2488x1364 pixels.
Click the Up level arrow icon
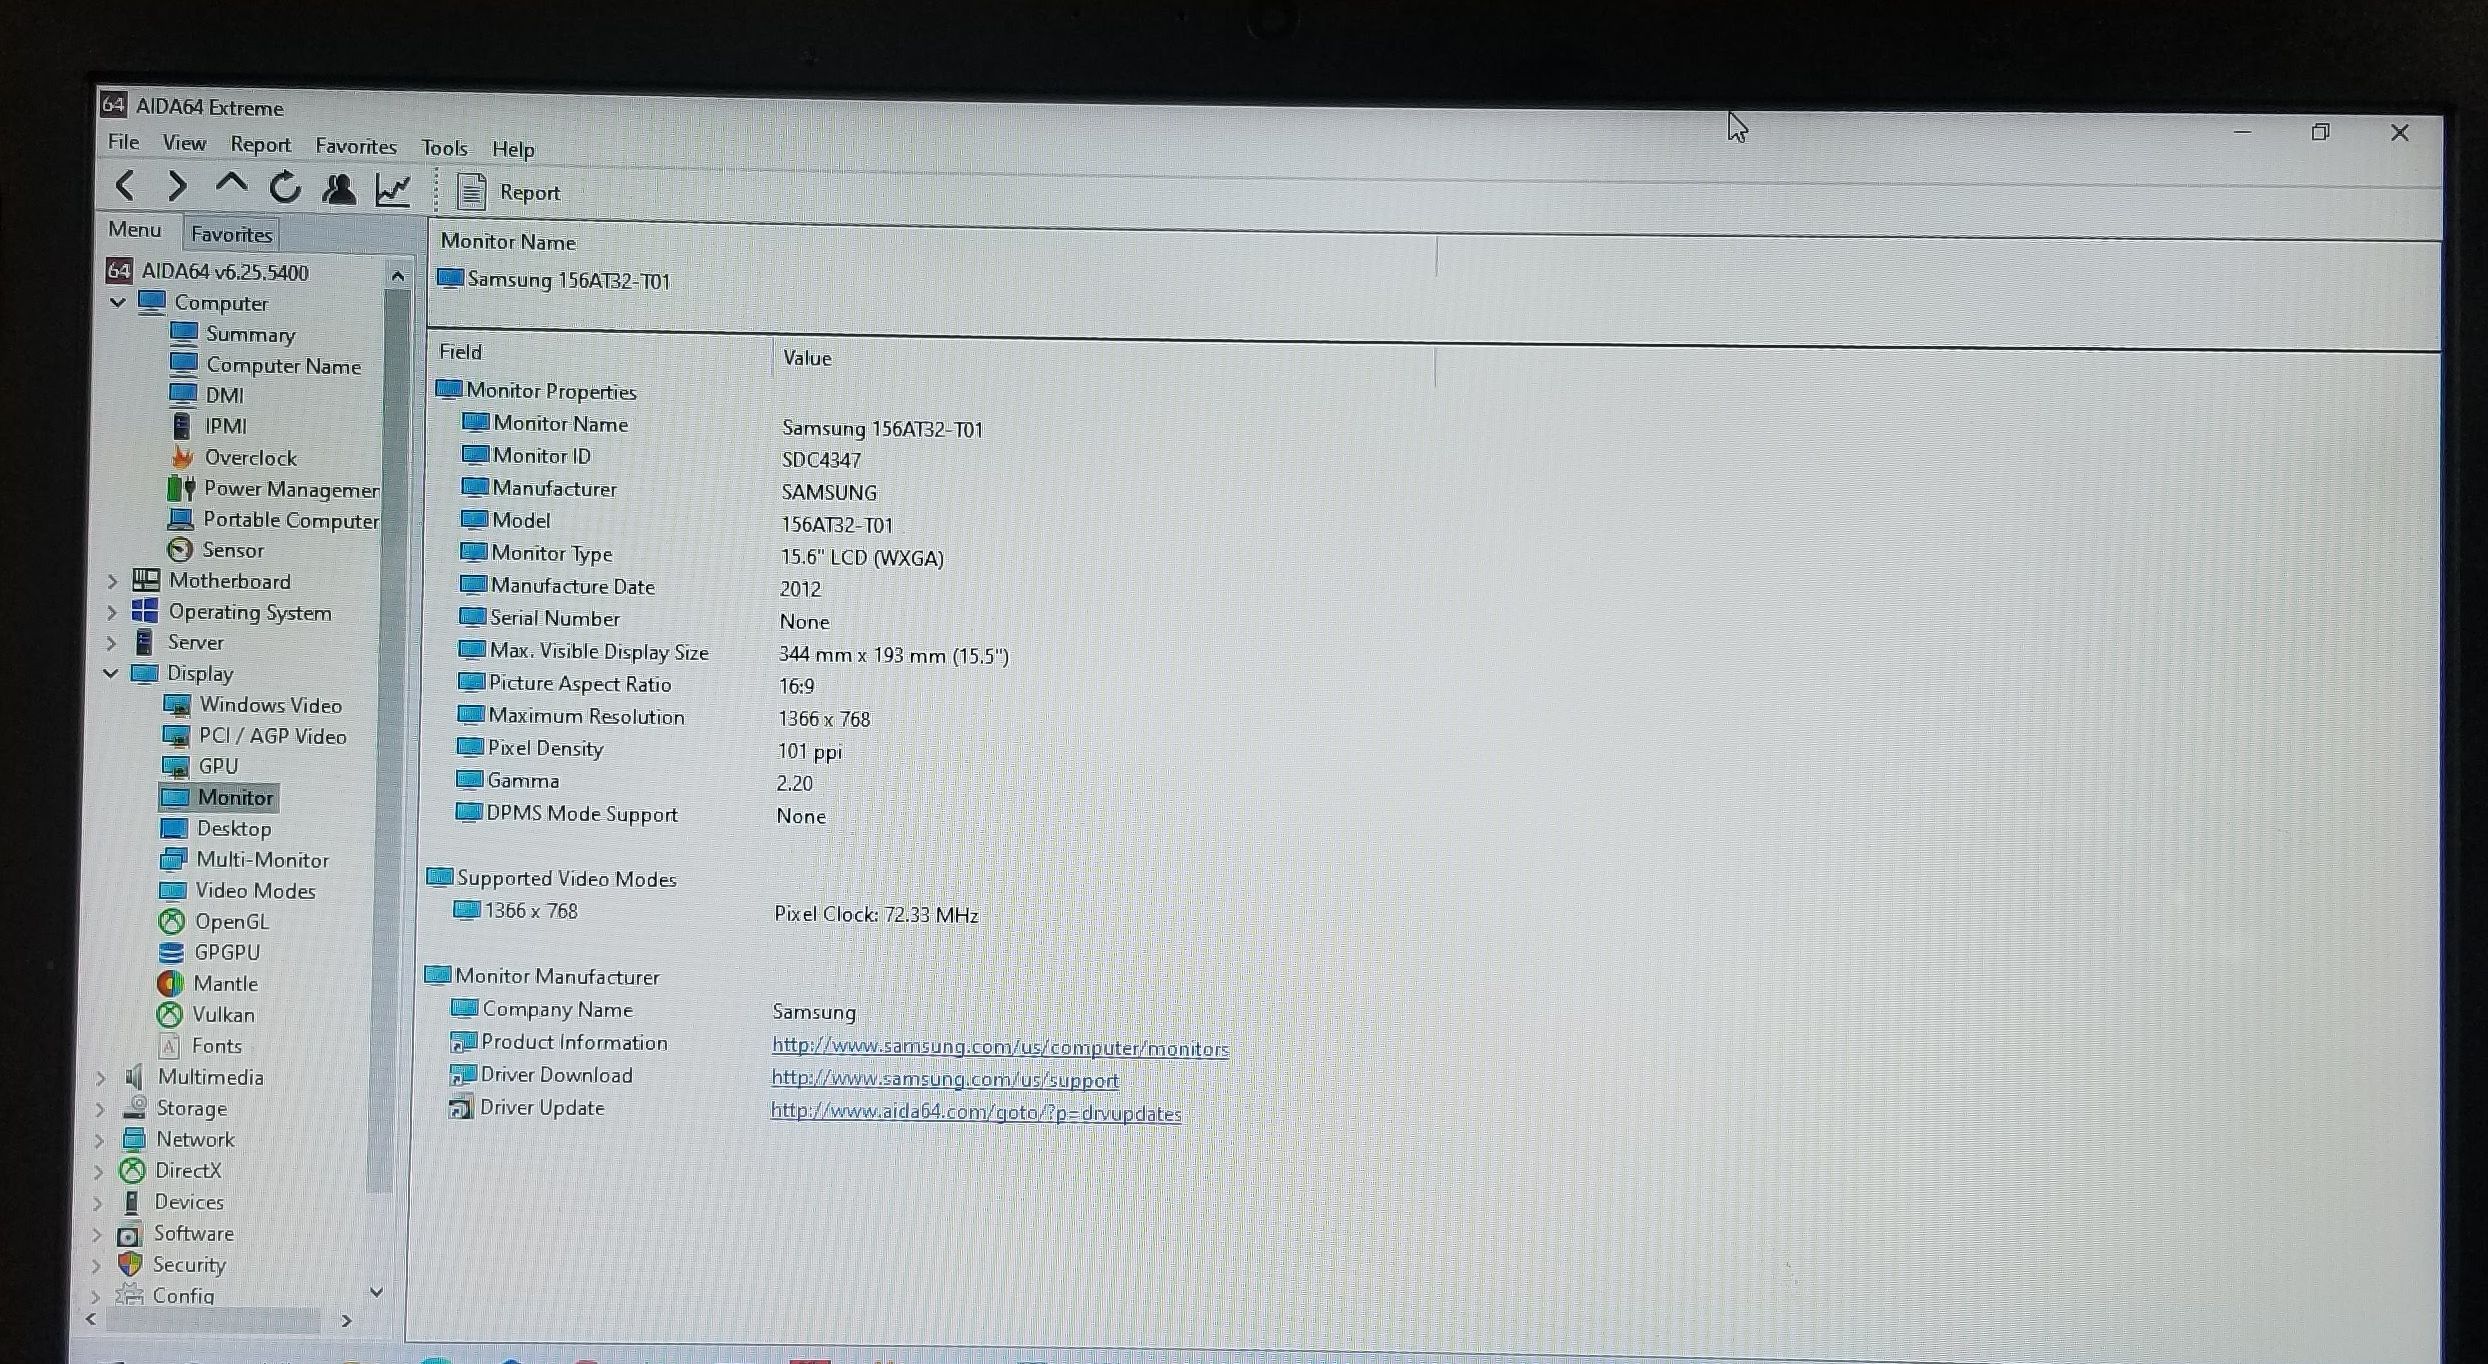(x=231, y=185)
